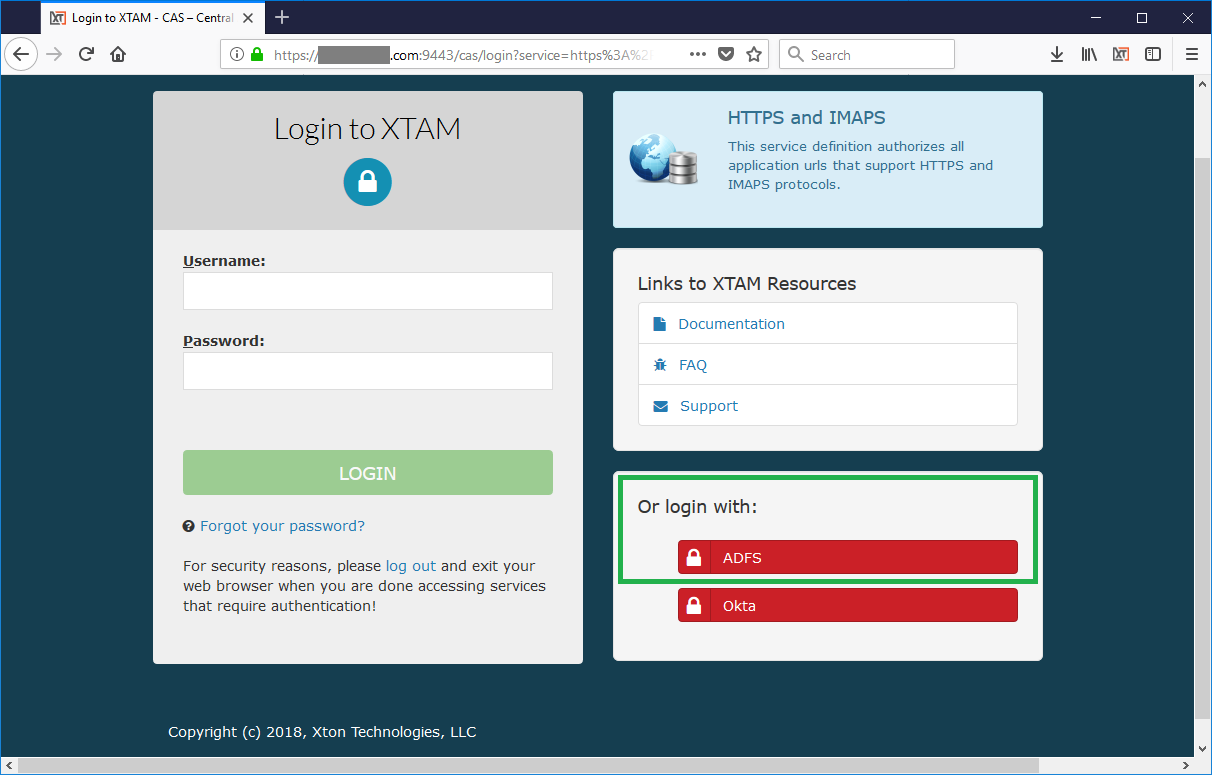This screenshot has height=775, width=1212.
Task: Open the site security padlock in the address bar
Action: pos(258,54)
